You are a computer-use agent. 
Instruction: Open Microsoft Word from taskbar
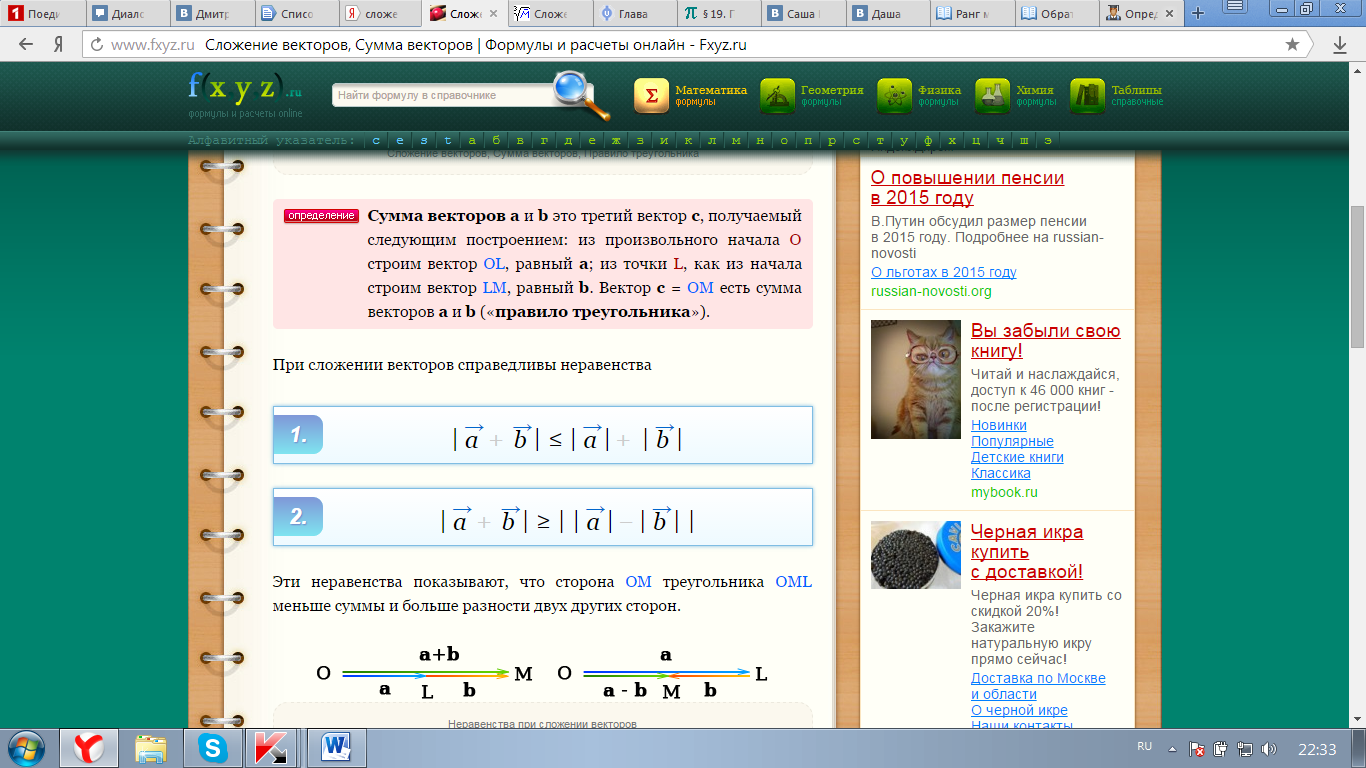click(337, 748)
